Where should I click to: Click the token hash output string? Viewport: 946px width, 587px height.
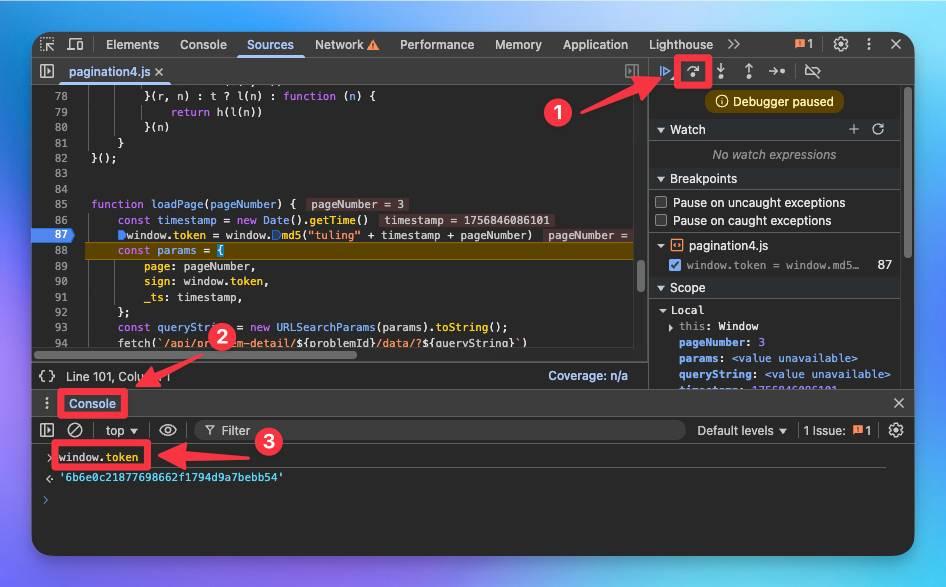(171, 477)
